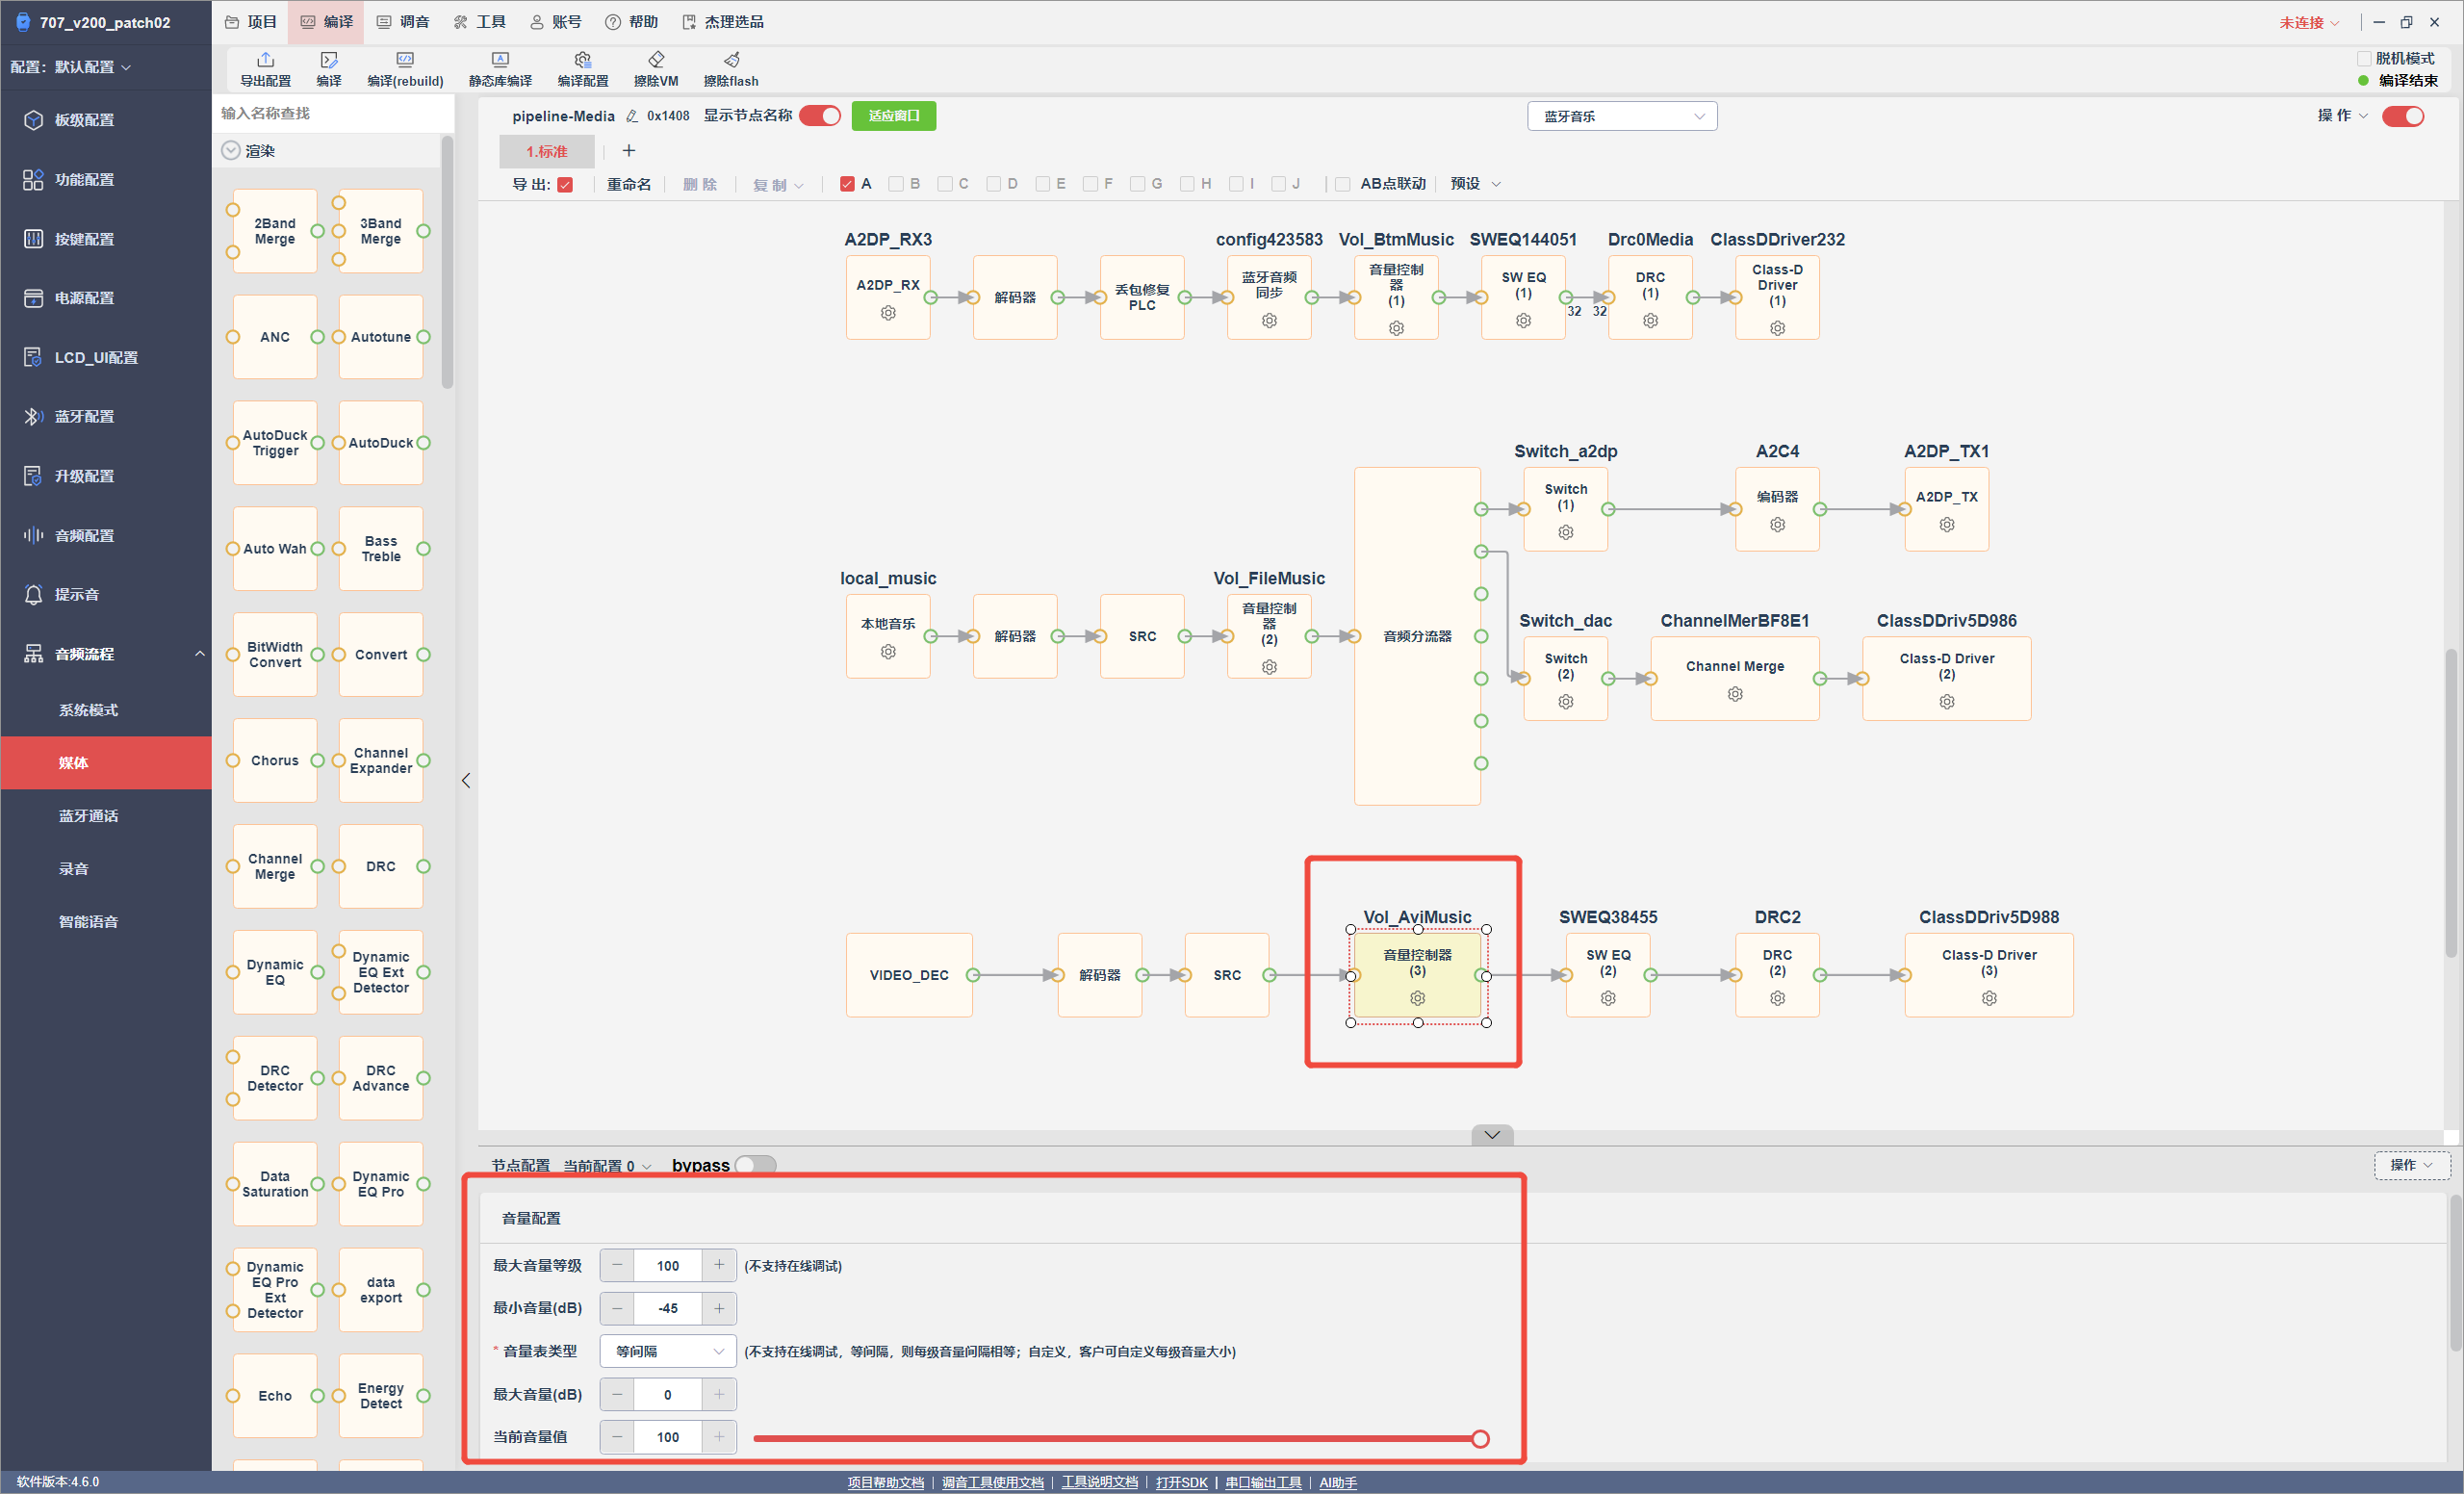The height and width of the screenshot is (1494, 2464).
Task: Click the green 适应窗口 button
Action: point(894,116)
